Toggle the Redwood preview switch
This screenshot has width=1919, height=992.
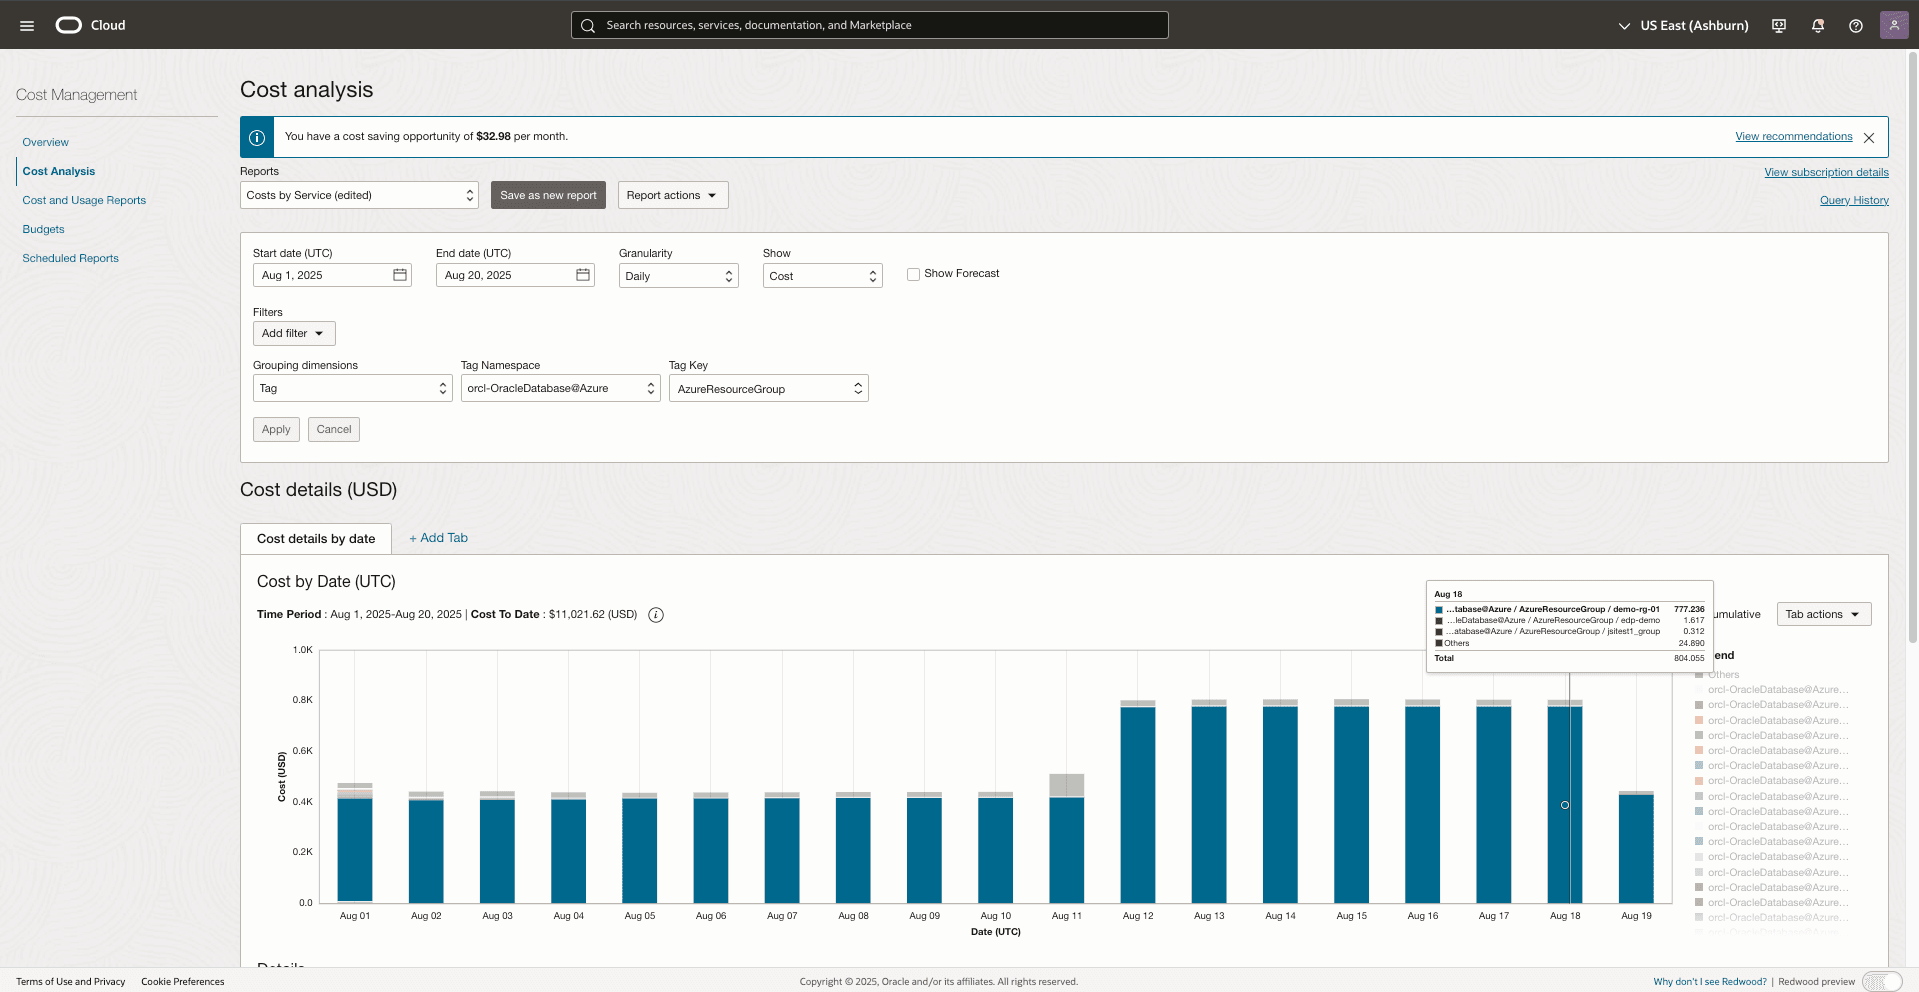pos(1882,982)
